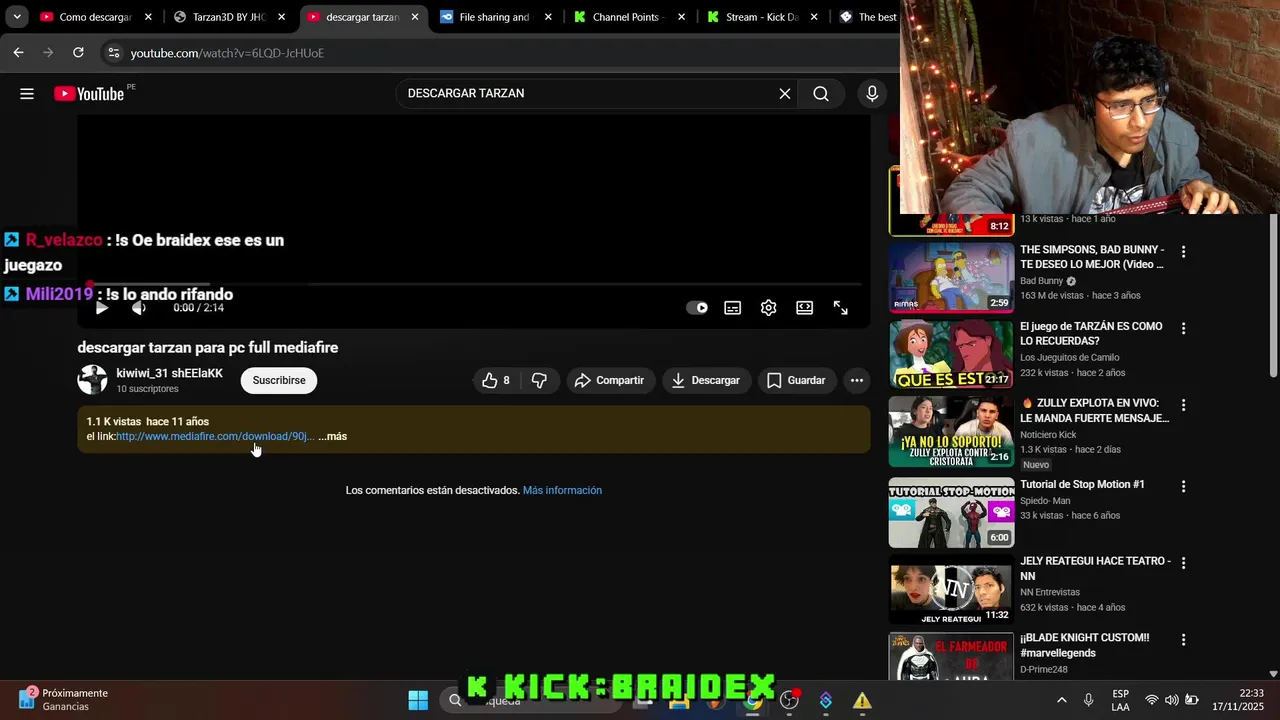Switch to Como descargar tab
Screen dimensions: 1280x720
[96, 17]
